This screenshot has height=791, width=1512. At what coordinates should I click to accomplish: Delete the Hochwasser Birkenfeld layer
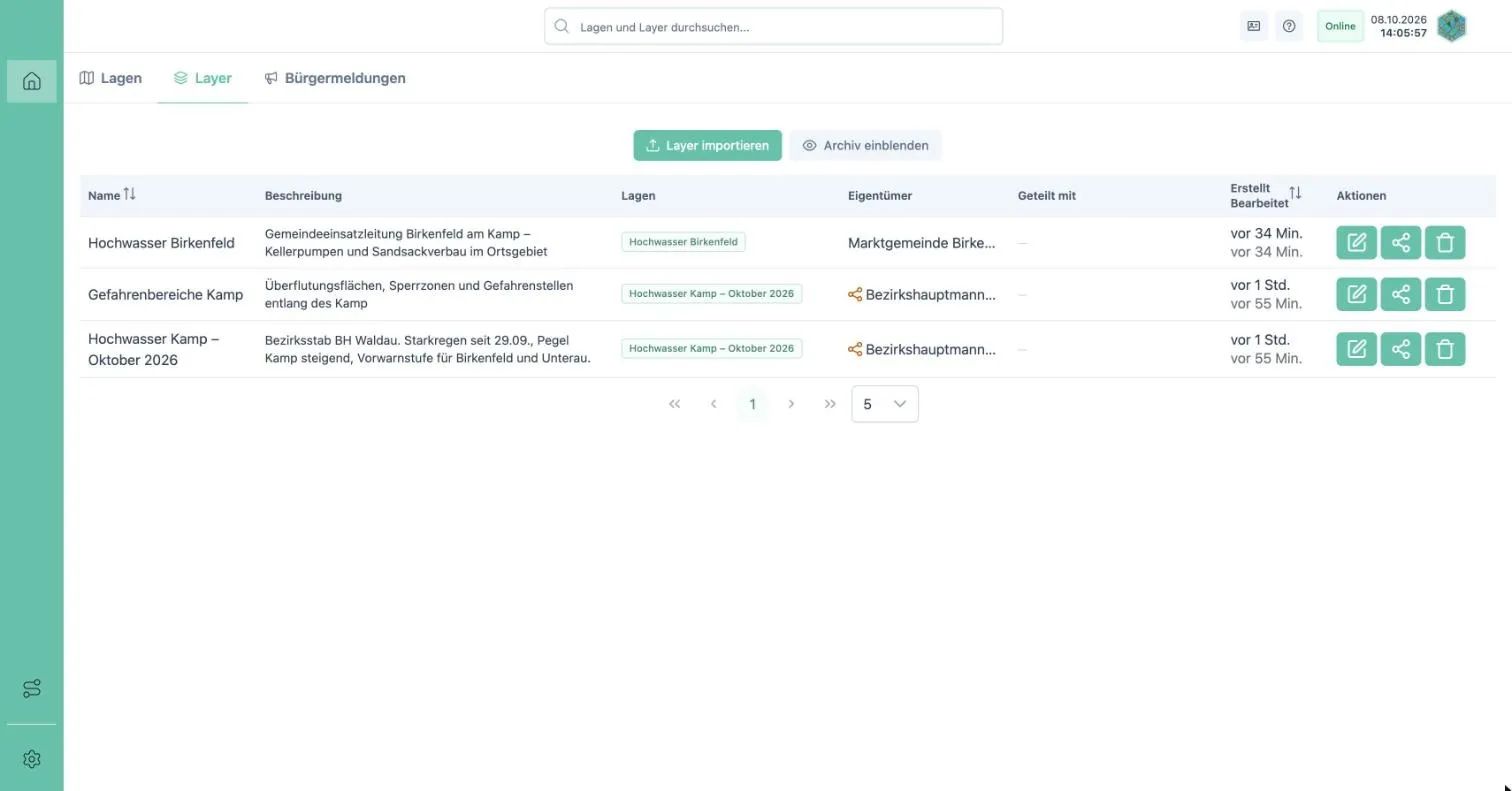tap(1445, 242)
